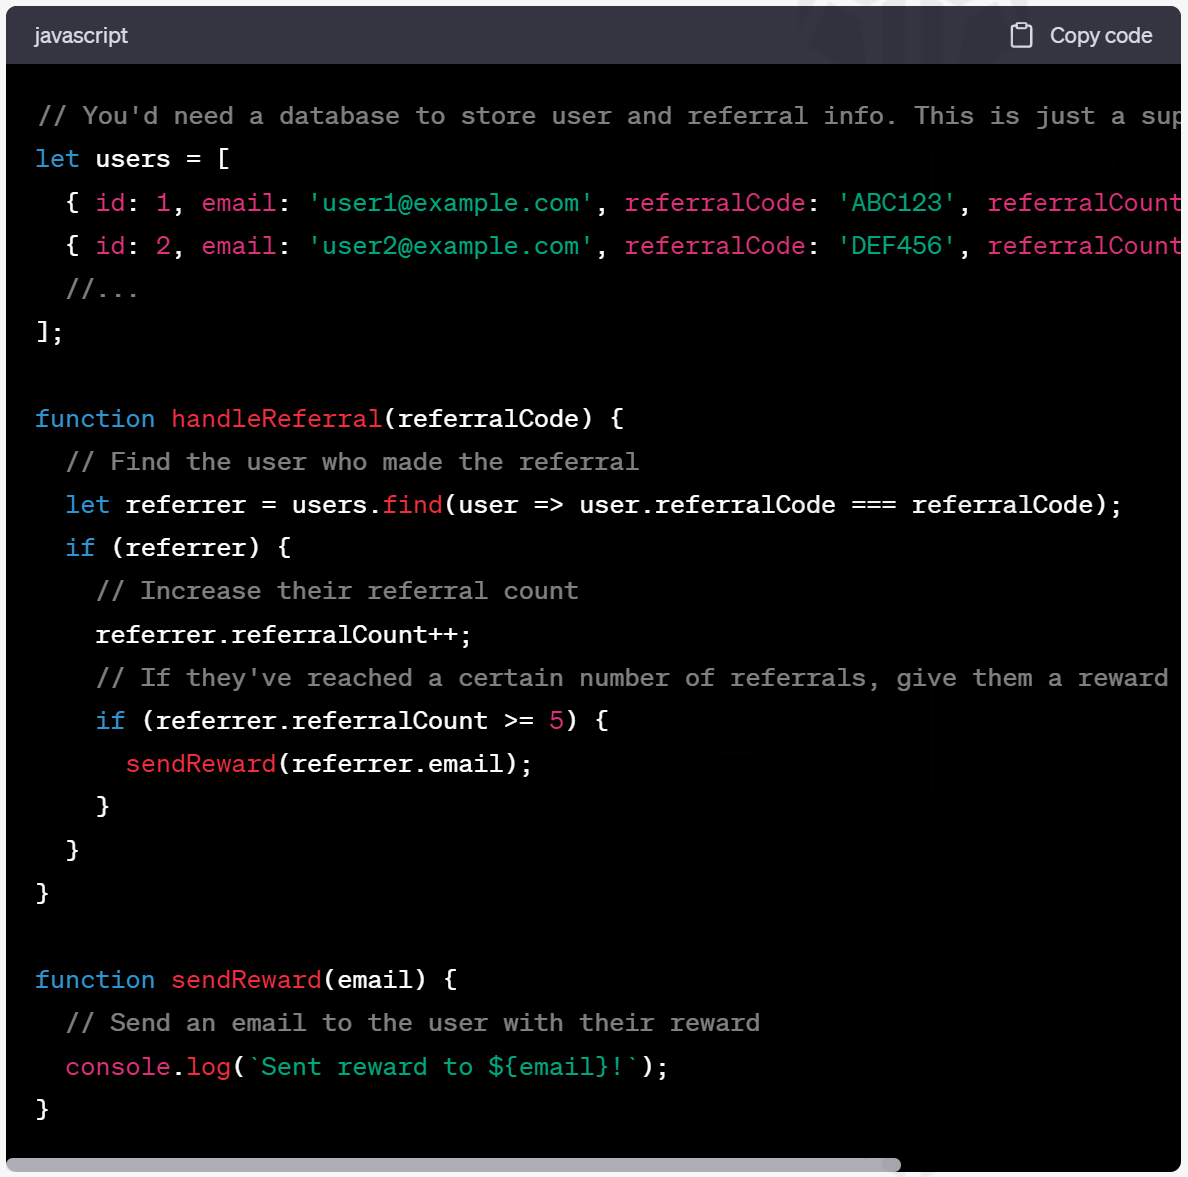
Task: Click the horizontal scrollbar thumb
Action: click(454, 1164)
